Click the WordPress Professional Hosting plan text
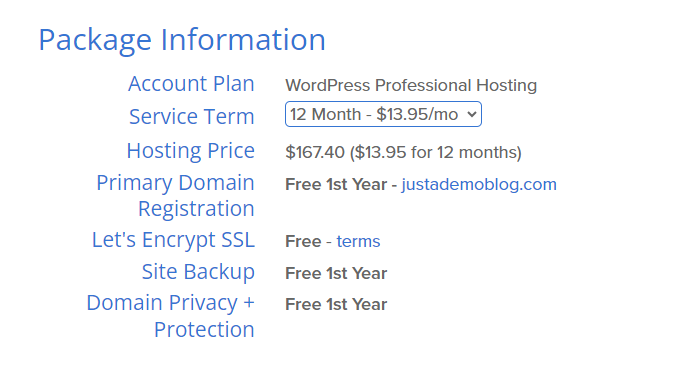This screenshot has width=676, height=366. 411,85
